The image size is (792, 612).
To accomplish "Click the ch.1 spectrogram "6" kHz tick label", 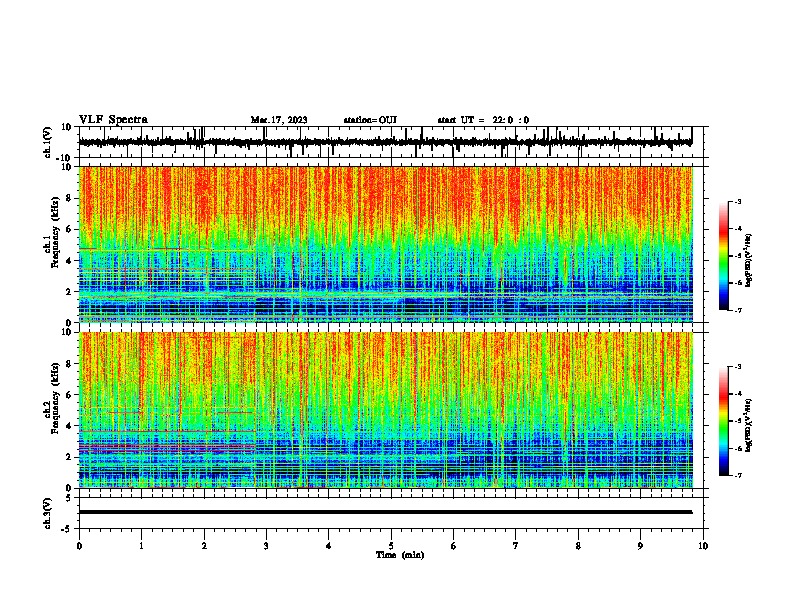I will pyautogui.click(x=70, y=229).
